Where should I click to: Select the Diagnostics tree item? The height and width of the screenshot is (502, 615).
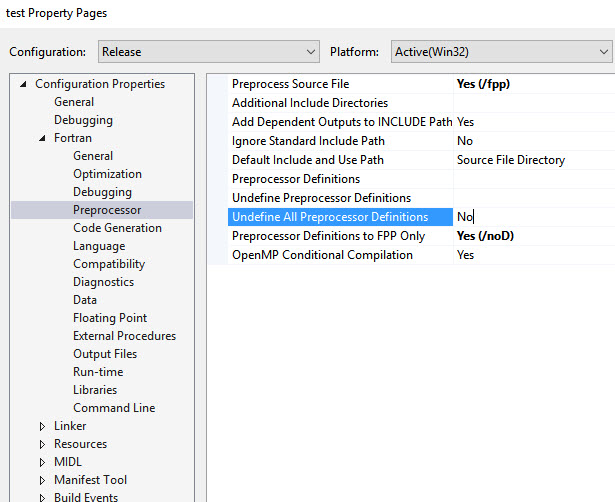click(103, 282)
